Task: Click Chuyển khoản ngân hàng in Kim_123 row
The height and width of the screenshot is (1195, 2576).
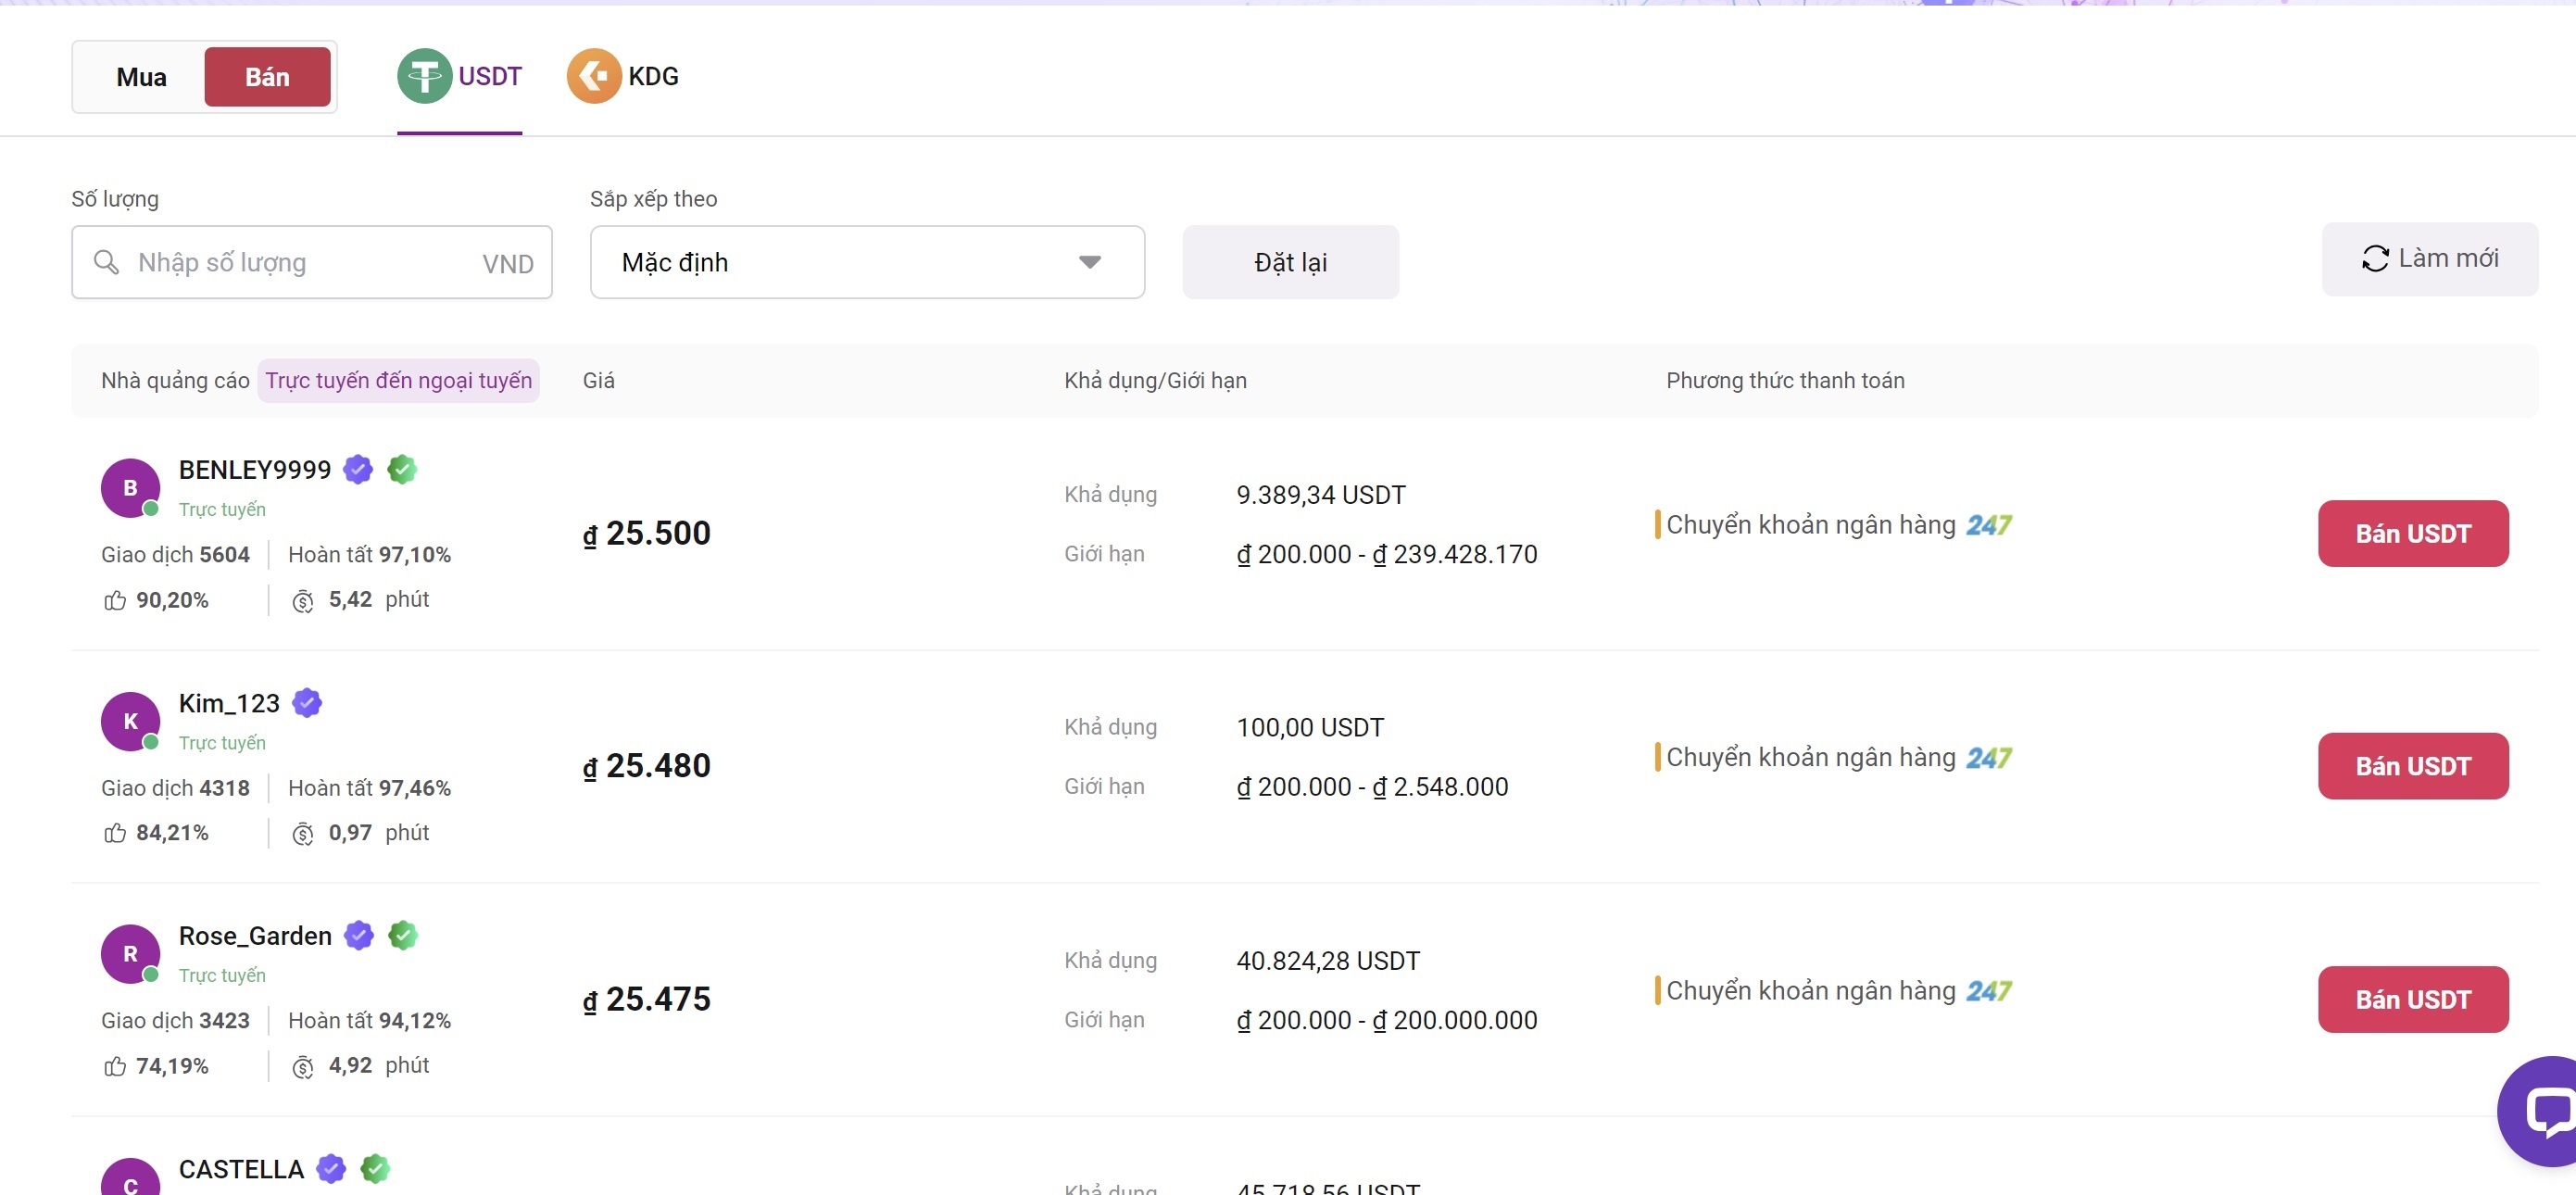Action: point(1811,758)
